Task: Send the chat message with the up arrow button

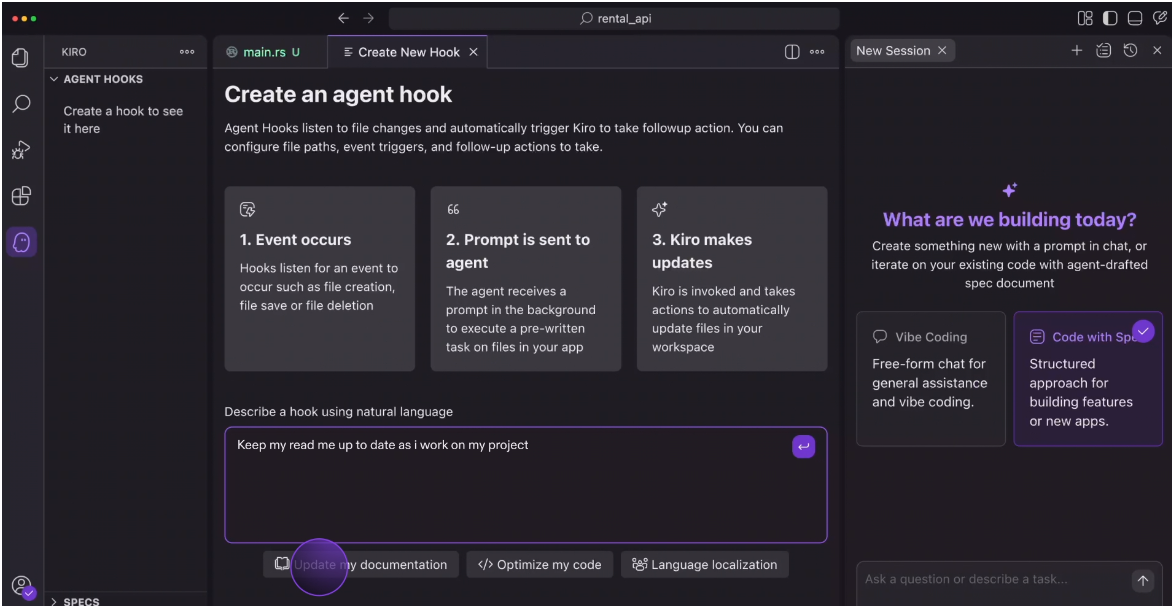Action: [x=1143, y=580]
